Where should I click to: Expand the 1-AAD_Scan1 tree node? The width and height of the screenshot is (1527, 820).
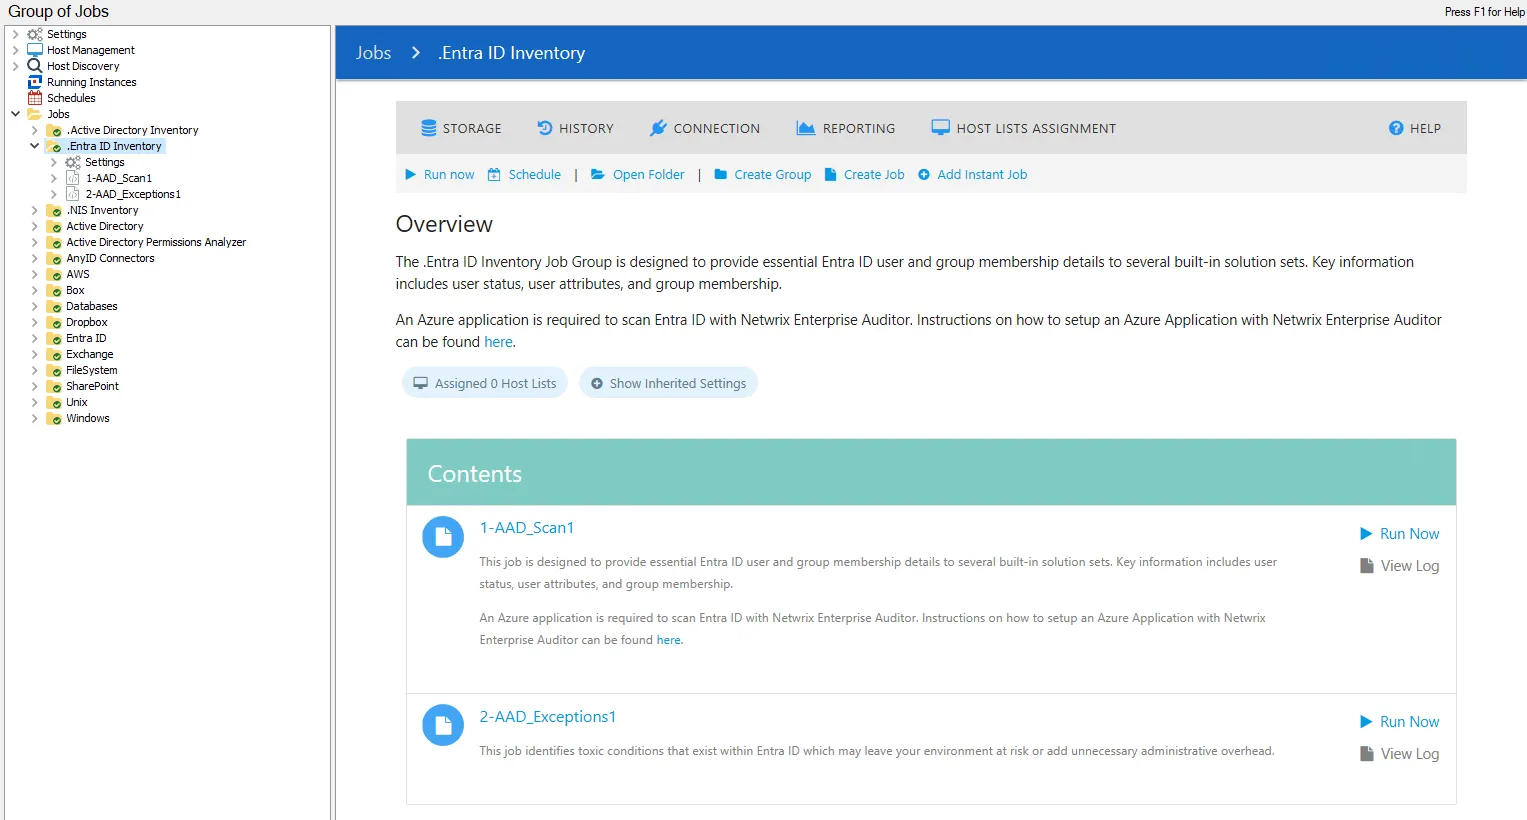tap(53, 178)
